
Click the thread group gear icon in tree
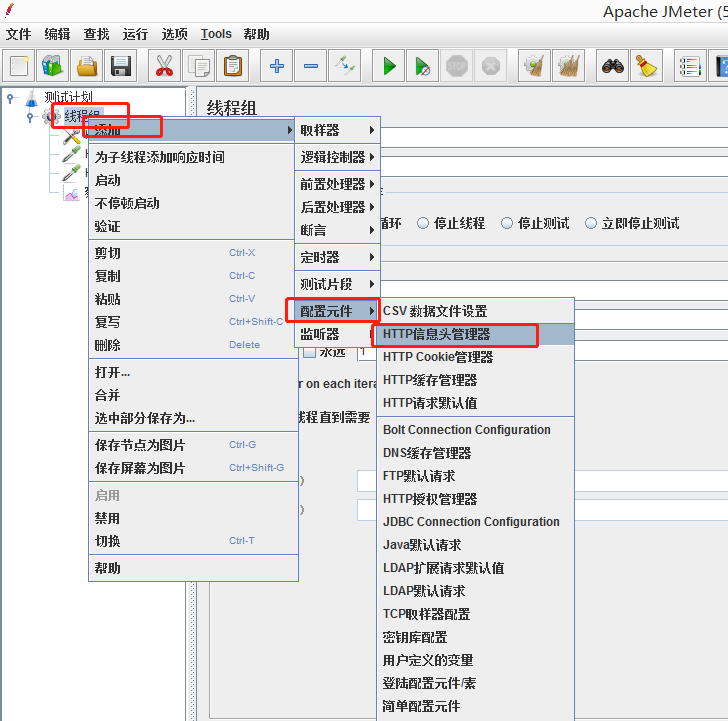click(x=50, y=116)
